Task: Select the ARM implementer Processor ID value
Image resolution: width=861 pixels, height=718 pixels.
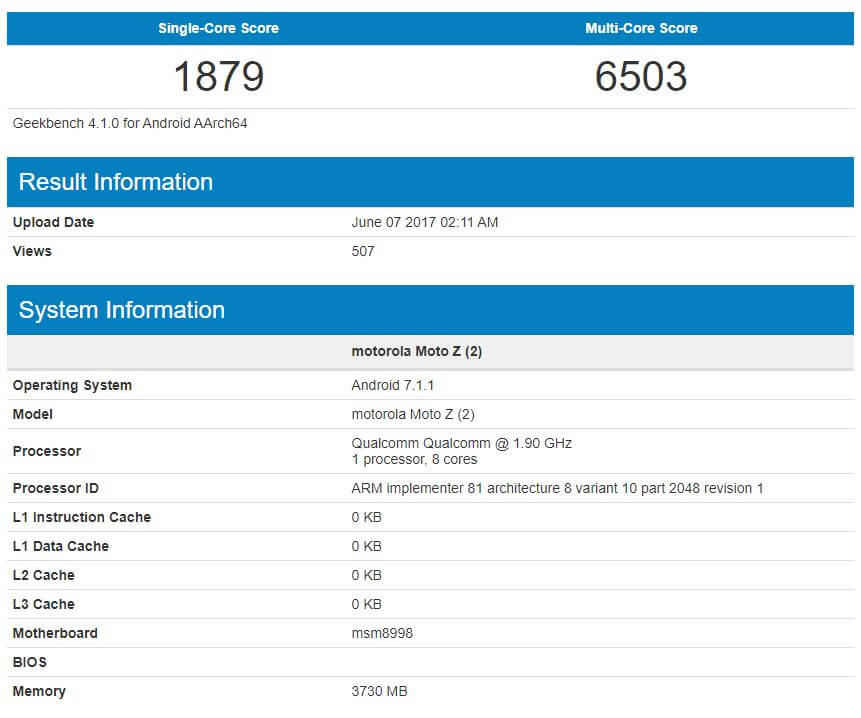Action: pos(557,488)
